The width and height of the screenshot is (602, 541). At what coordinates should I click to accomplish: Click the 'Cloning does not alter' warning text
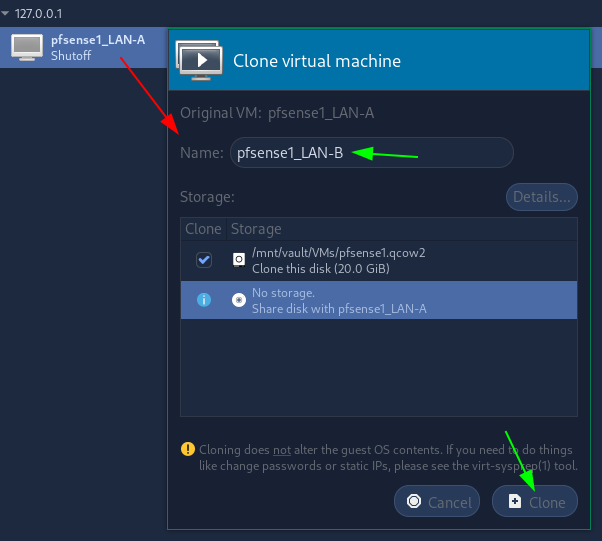click(388, 458)
